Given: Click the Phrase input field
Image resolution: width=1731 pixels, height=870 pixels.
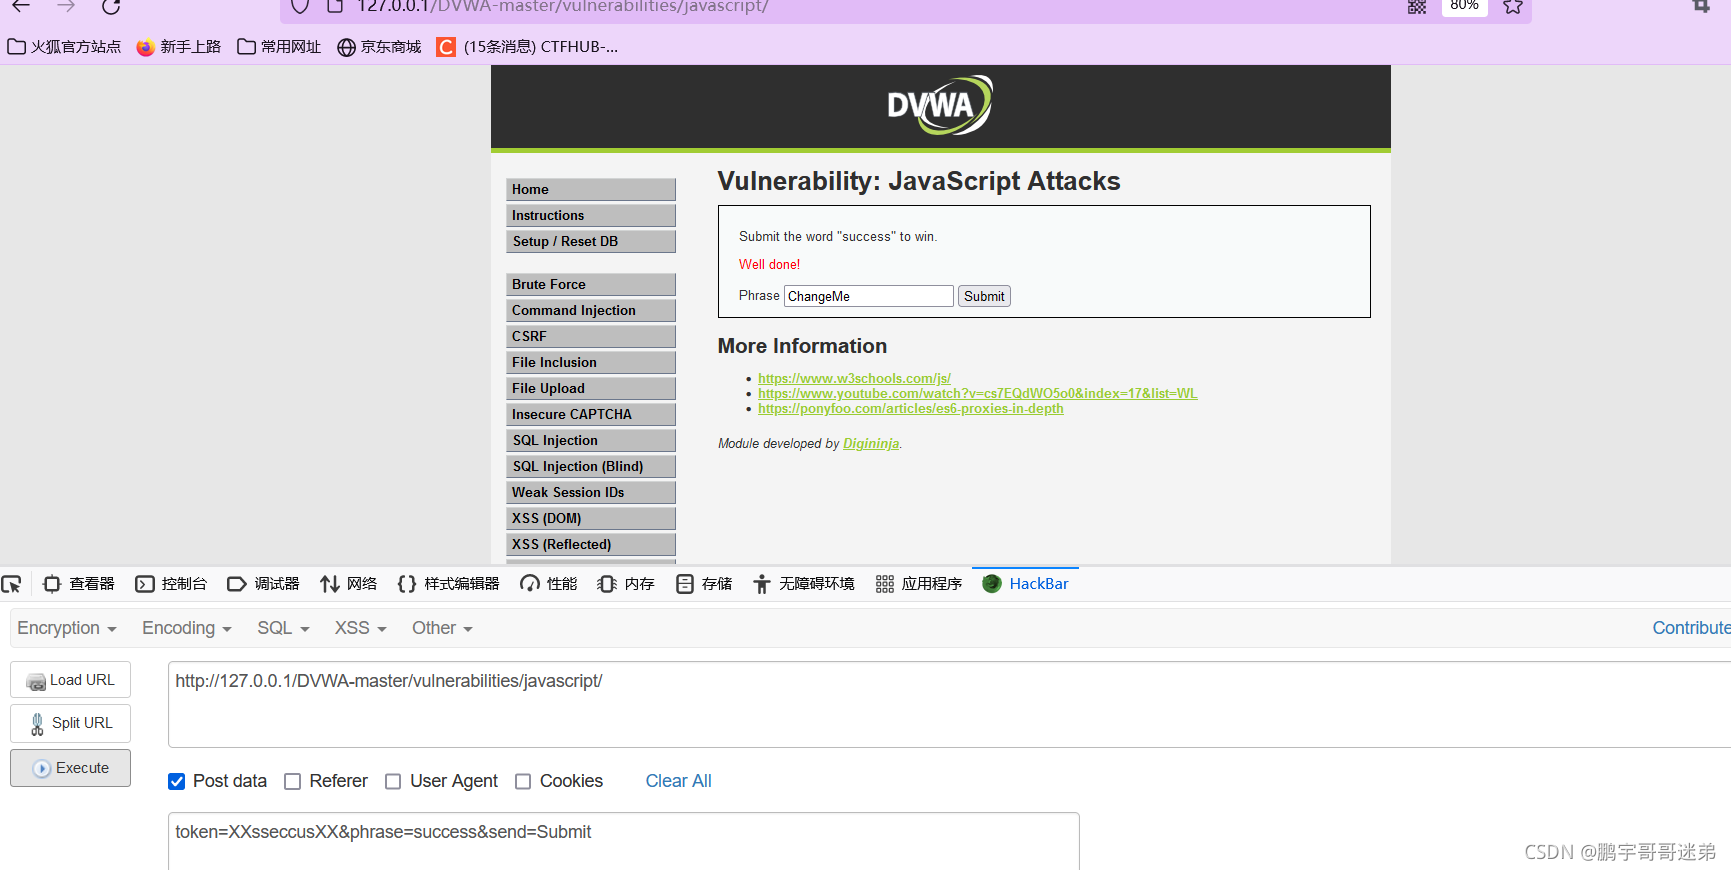Looking at the screenshot, I should [x=869, y=296].
